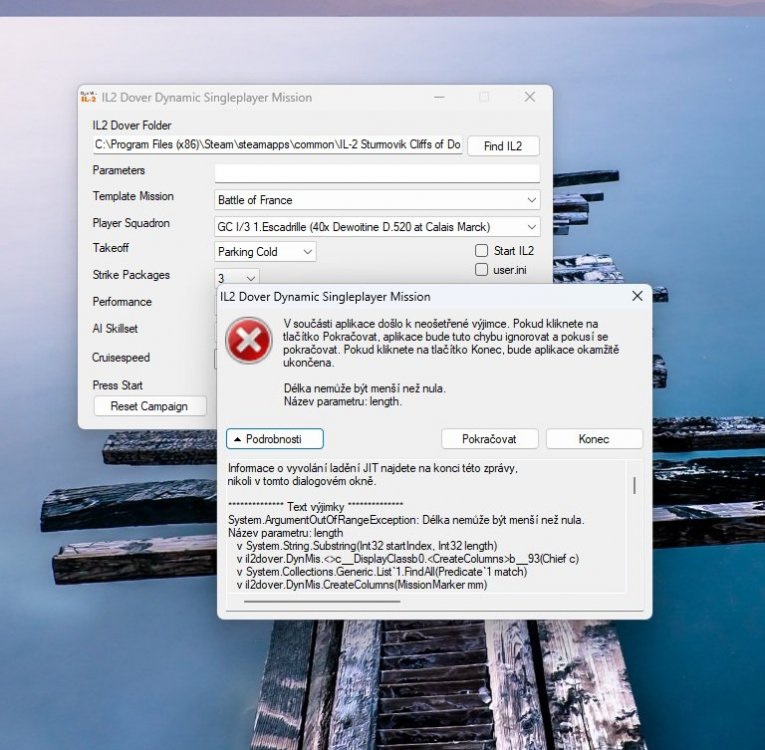Click the Konec button
Screen dimensions: 765x750
594,439
